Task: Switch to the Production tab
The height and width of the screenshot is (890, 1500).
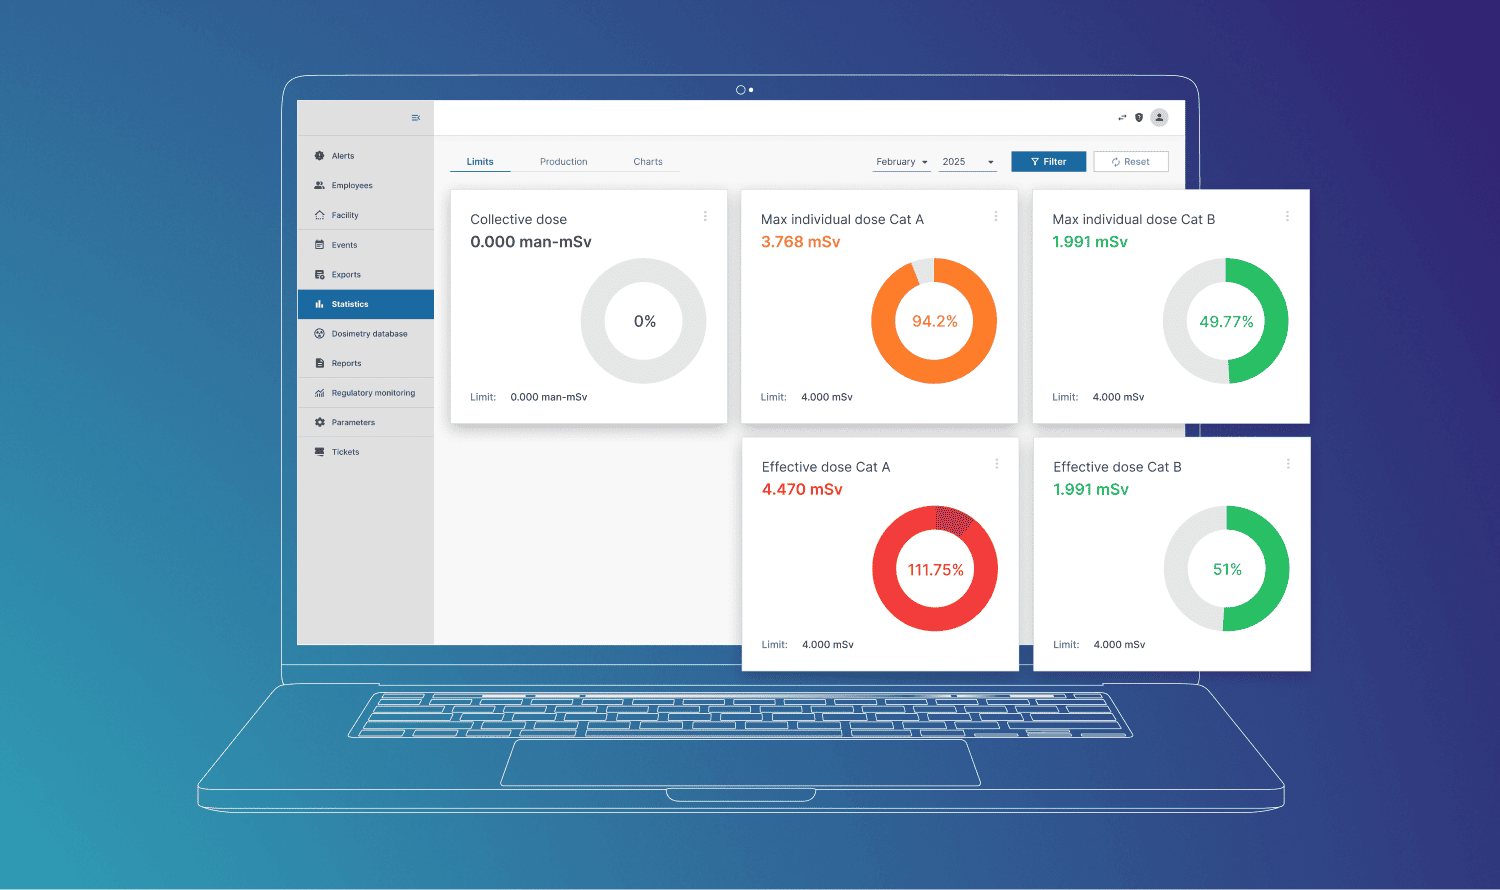Action: pyautogui.click(x=563, y=162)
